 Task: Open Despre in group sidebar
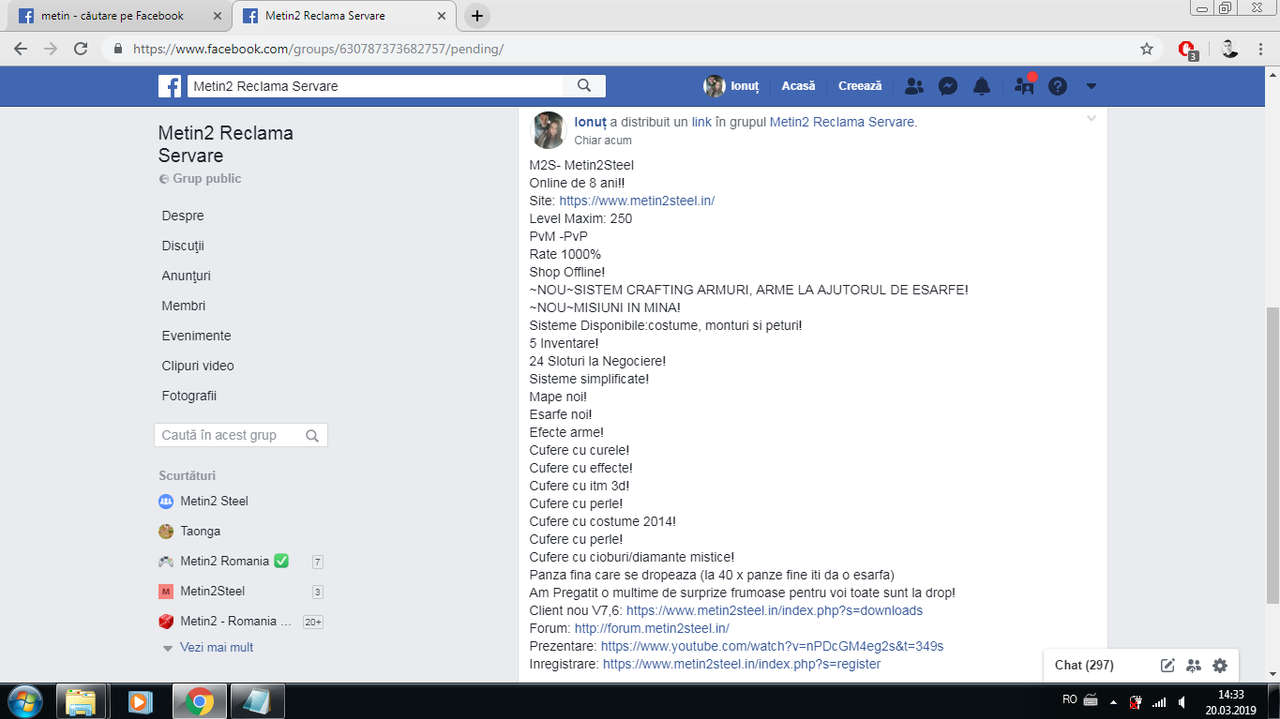183,216
